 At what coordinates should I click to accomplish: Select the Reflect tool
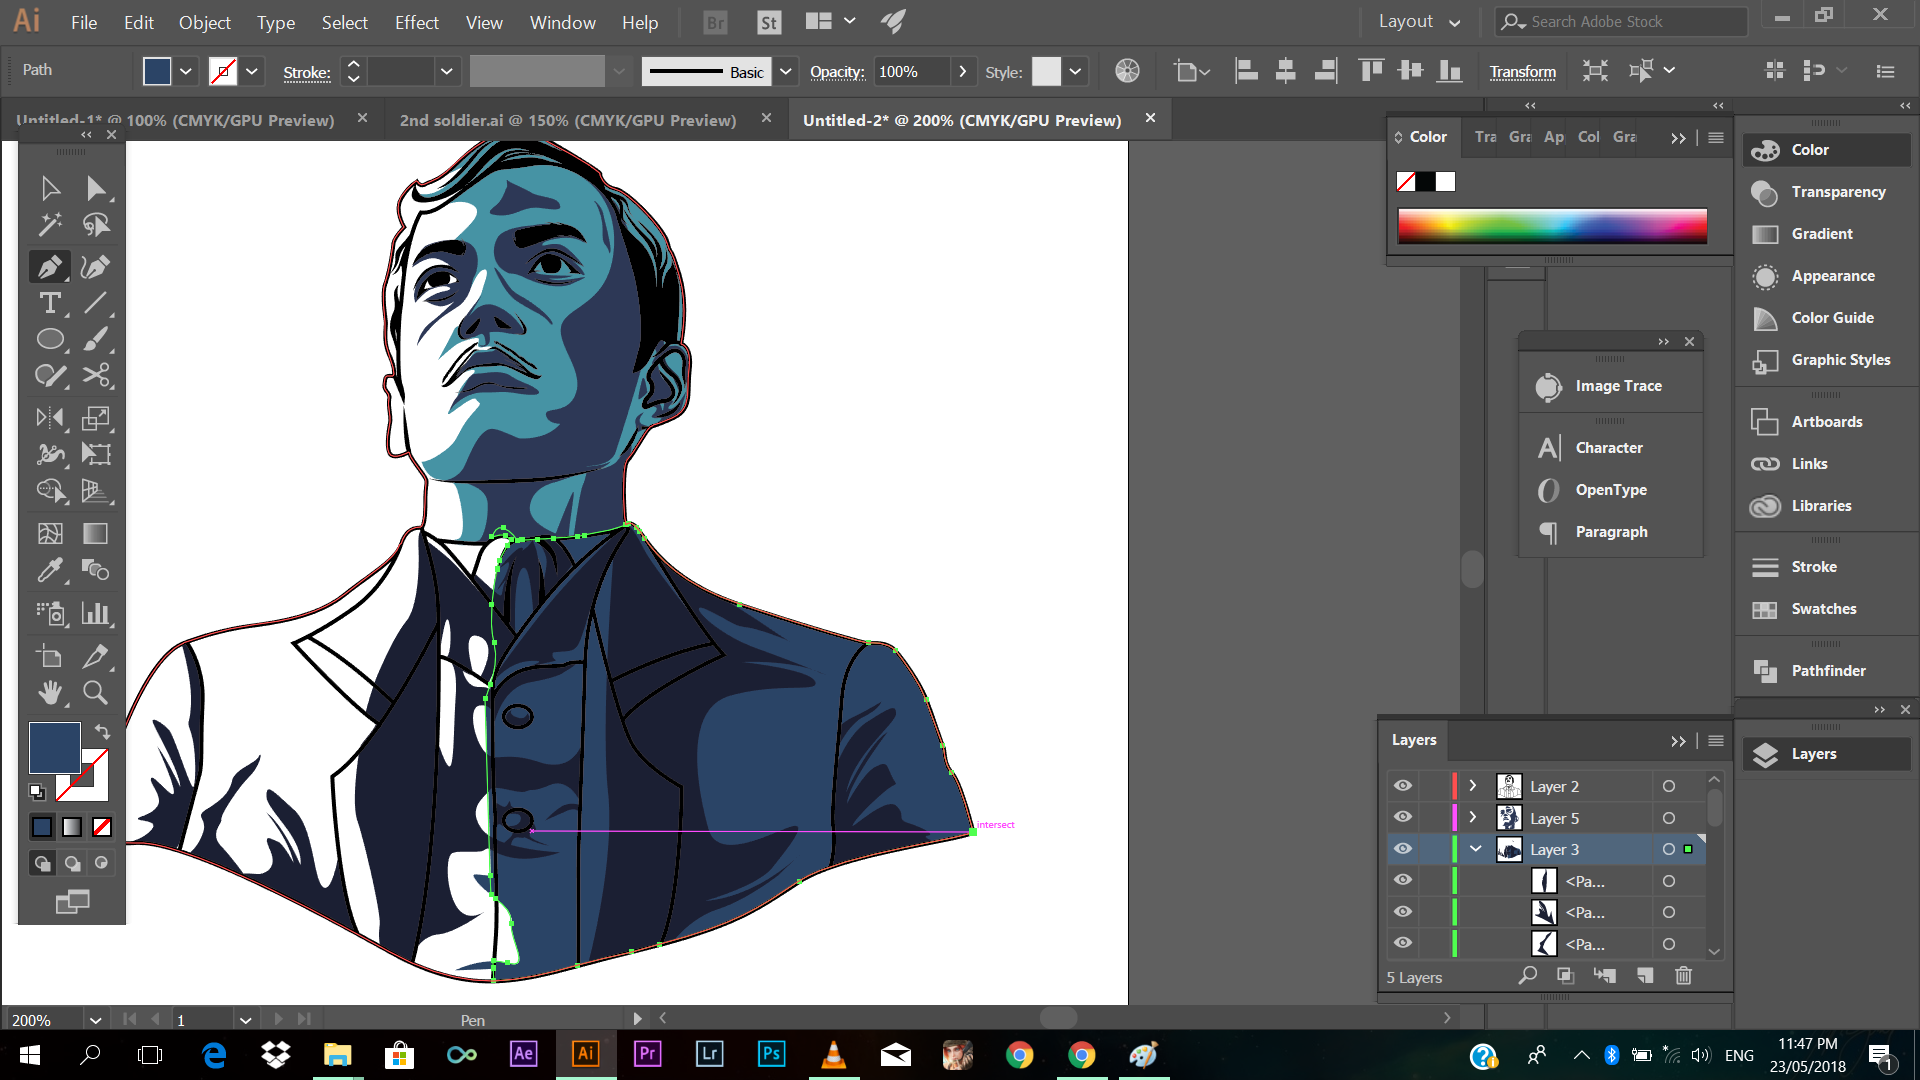click(x=49, y=418)
